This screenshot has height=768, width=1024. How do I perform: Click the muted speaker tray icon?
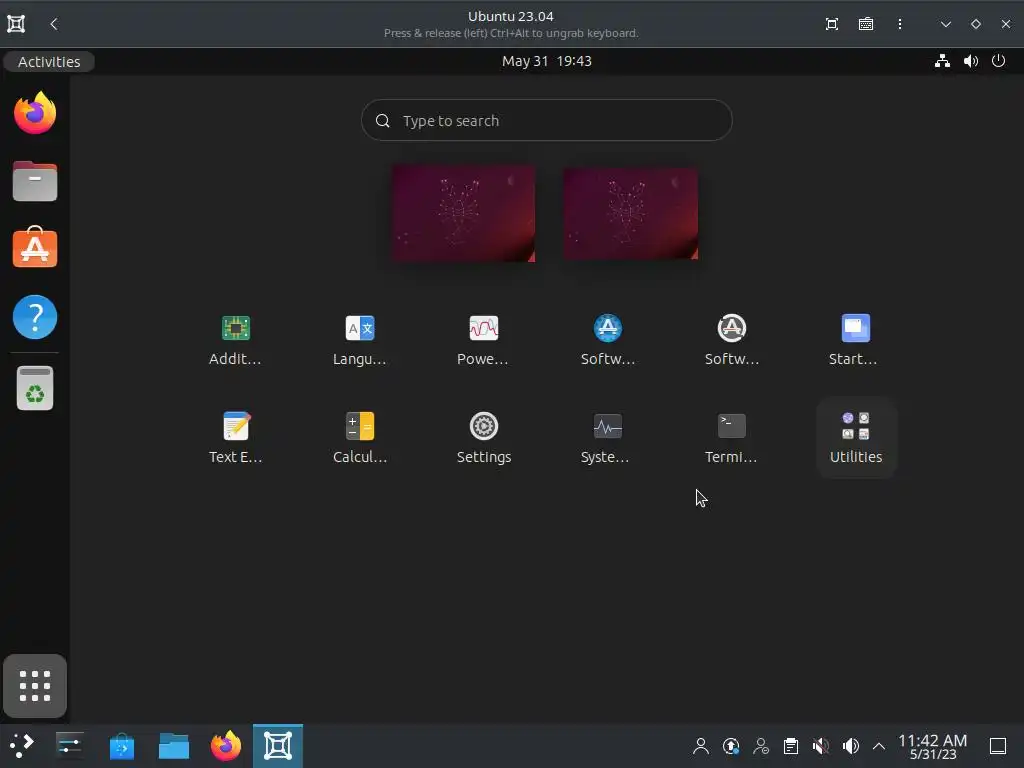pyautogui.click(x=821, y=746)
